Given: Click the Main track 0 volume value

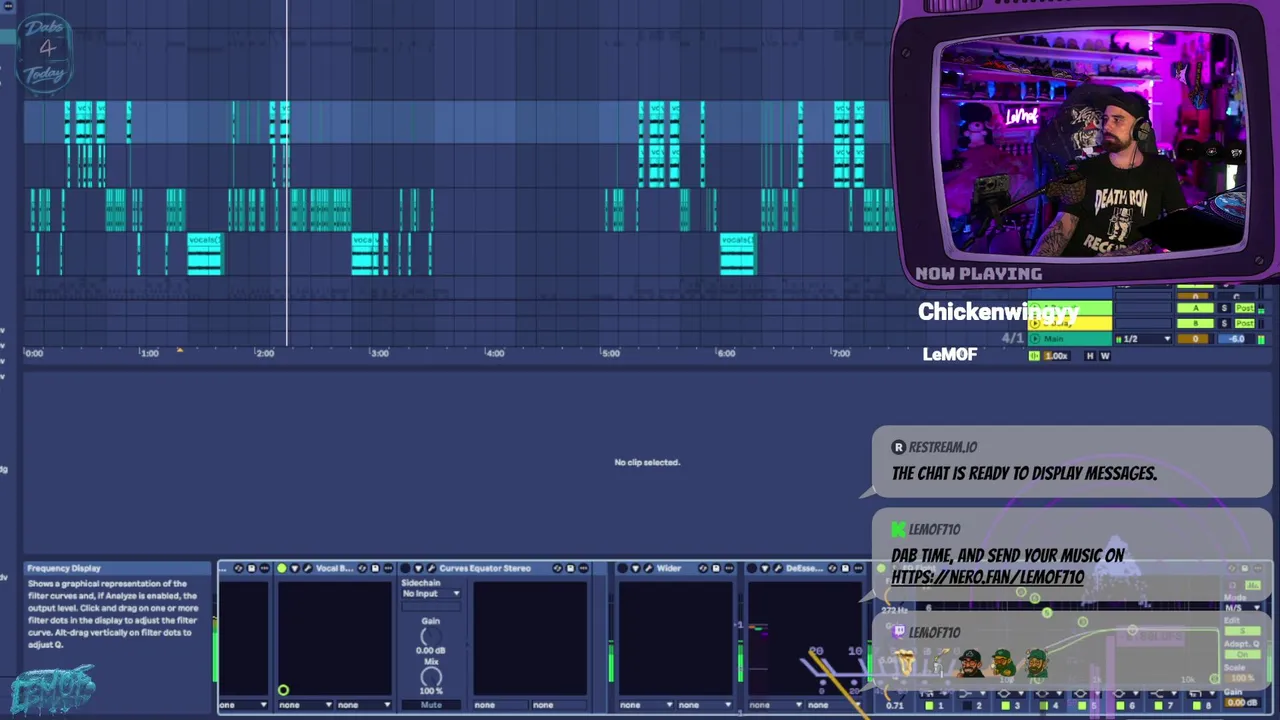Looking at the screenshot, I should point(1193,339).
